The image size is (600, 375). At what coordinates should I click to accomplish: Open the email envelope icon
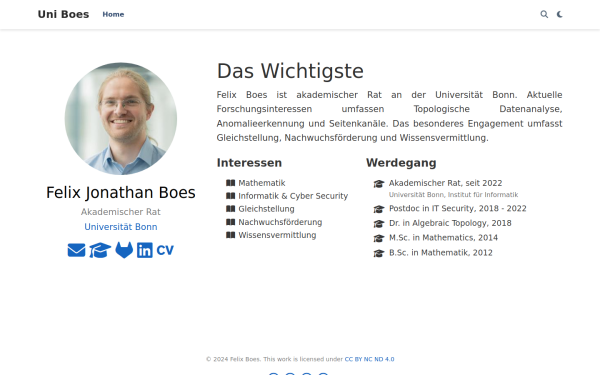pyautogui.click(x=77, y=250)
